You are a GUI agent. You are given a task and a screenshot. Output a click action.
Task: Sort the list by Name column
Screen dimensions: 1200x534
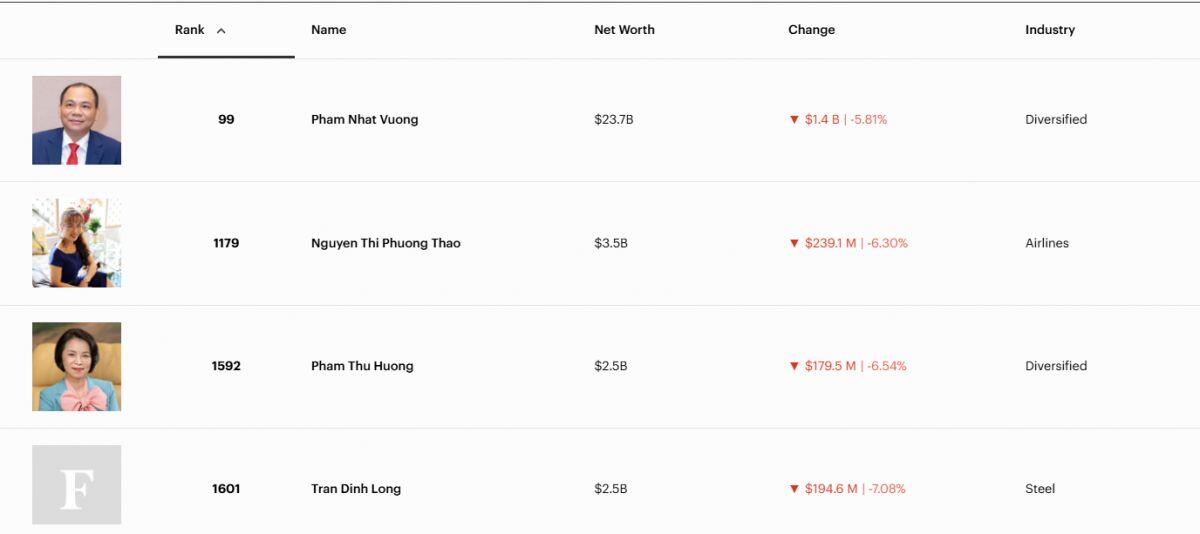pos(328,30)
